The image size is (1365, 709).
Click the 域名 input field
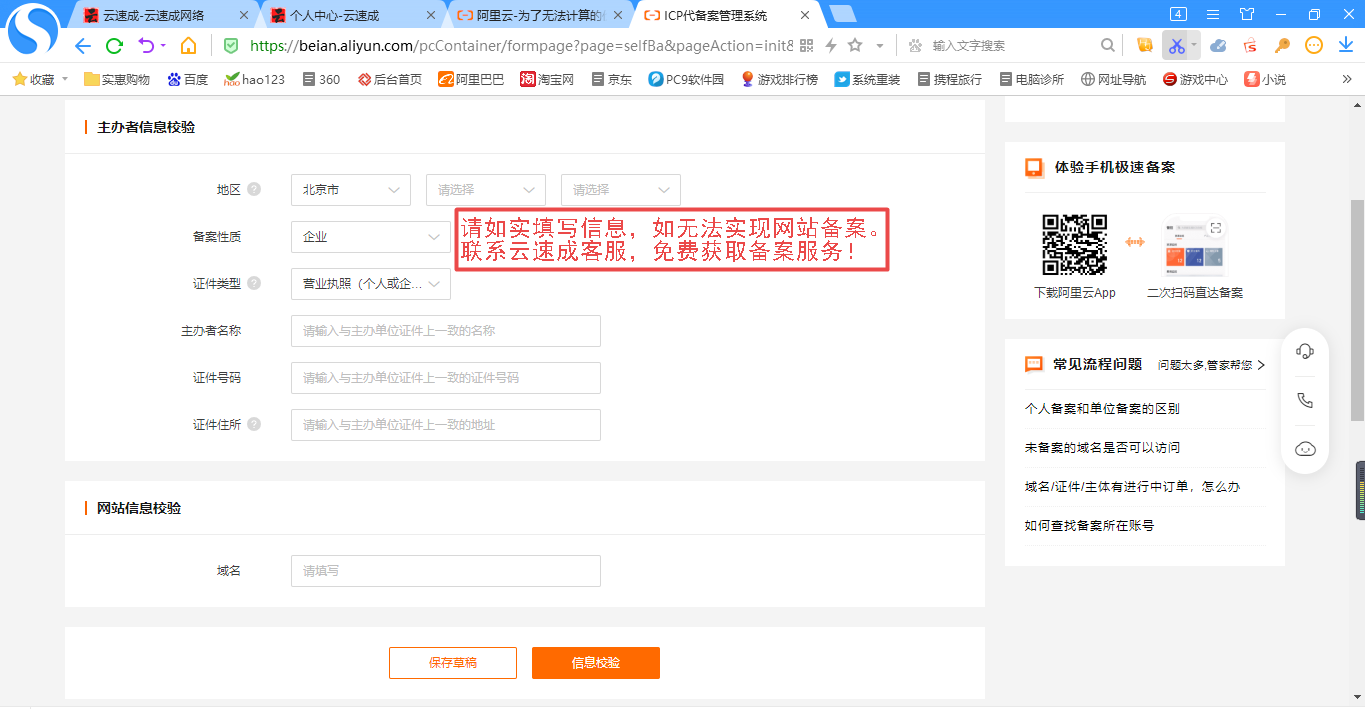coord(445,571)
